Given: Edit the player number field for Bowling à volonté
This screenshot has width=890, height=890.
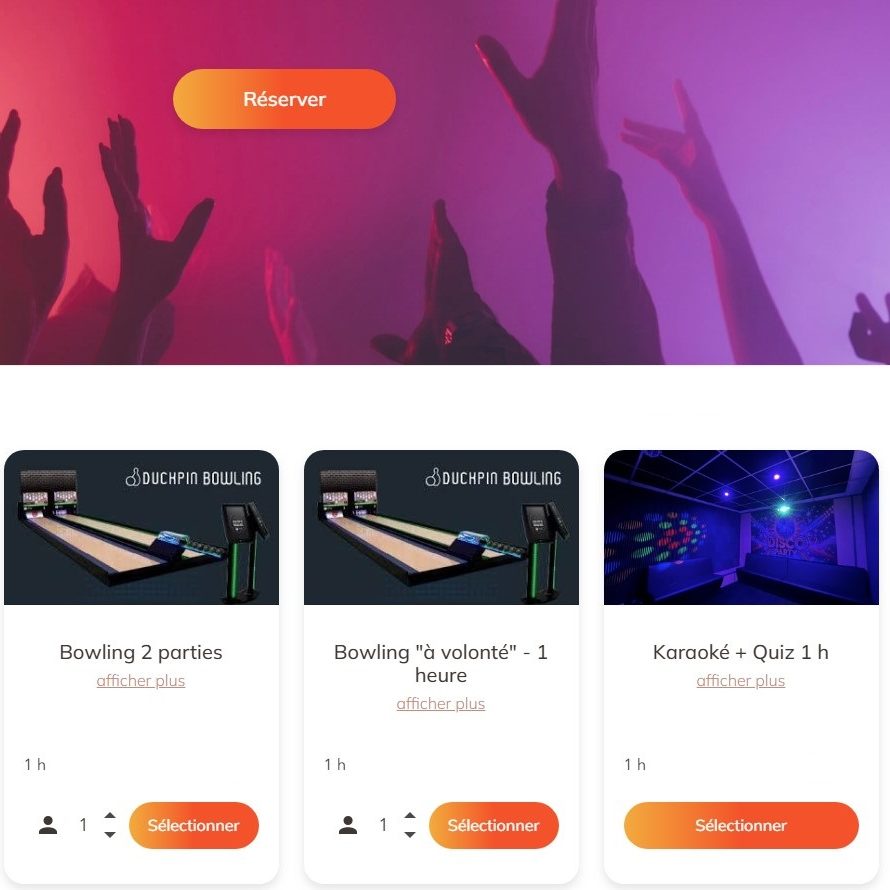Looking at the screenshot, I should pos(383,825).
